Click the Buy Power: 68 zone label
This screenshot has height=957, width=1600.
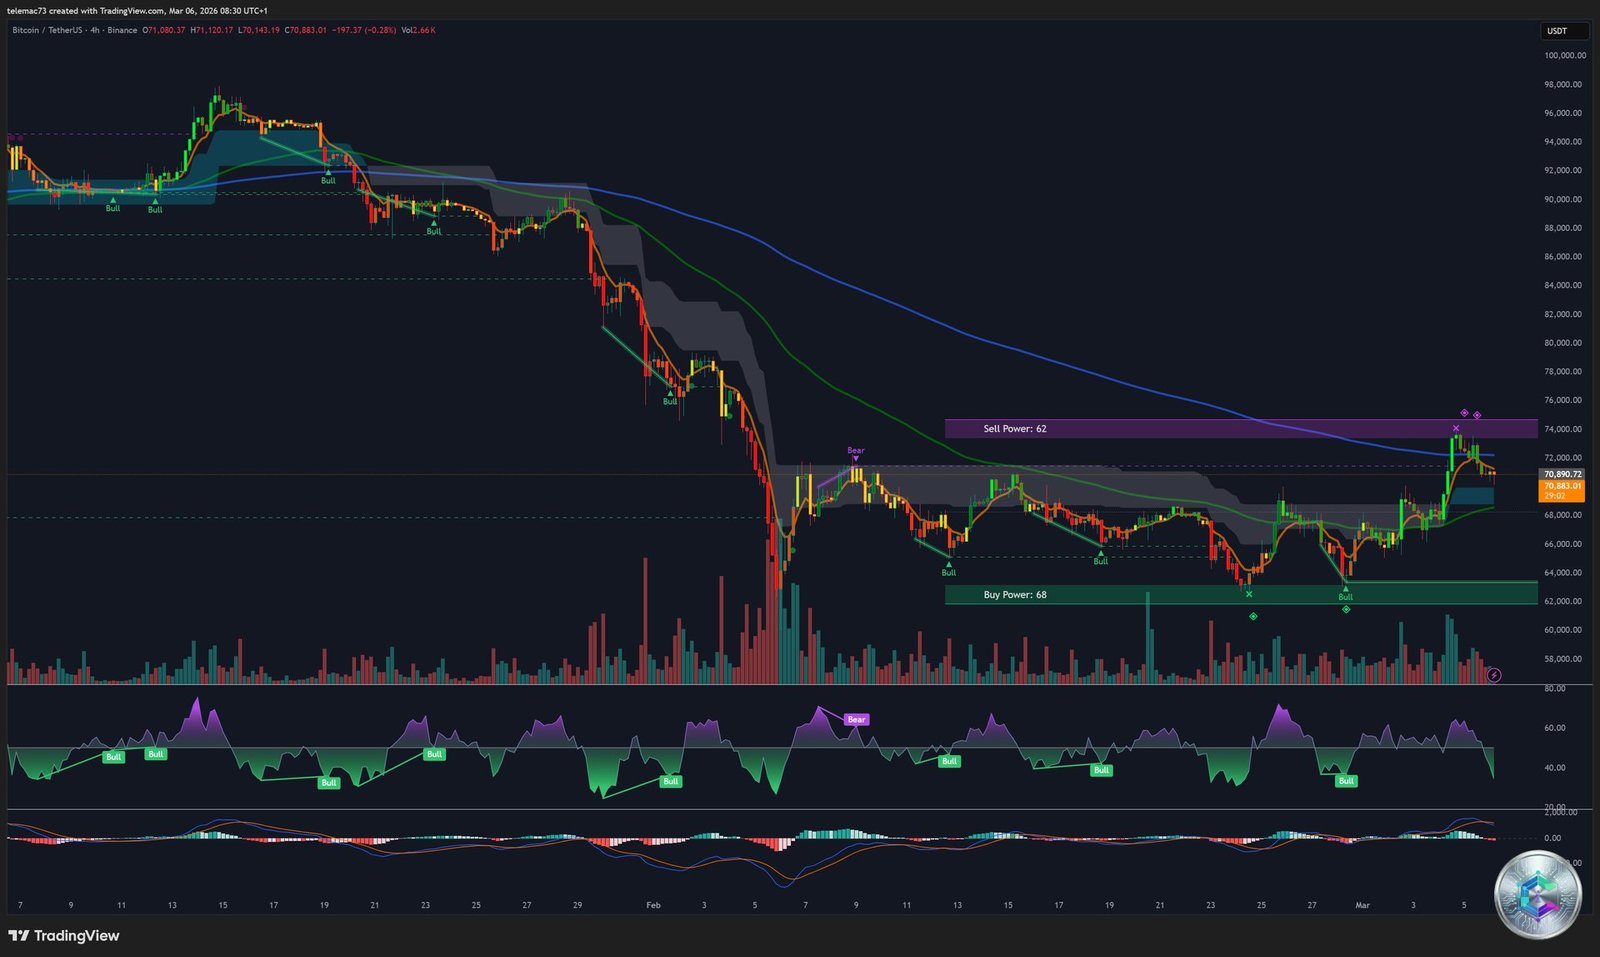[1013, 594]
